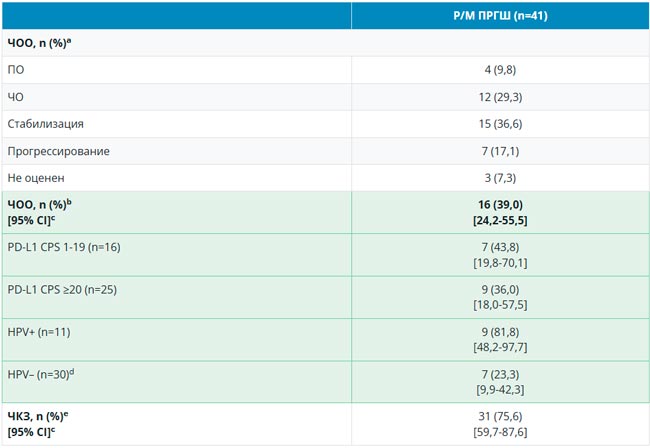This screenshot has height=448, width=650.
Task: Click the ЧО row label
Action: (x=17, y=97)
